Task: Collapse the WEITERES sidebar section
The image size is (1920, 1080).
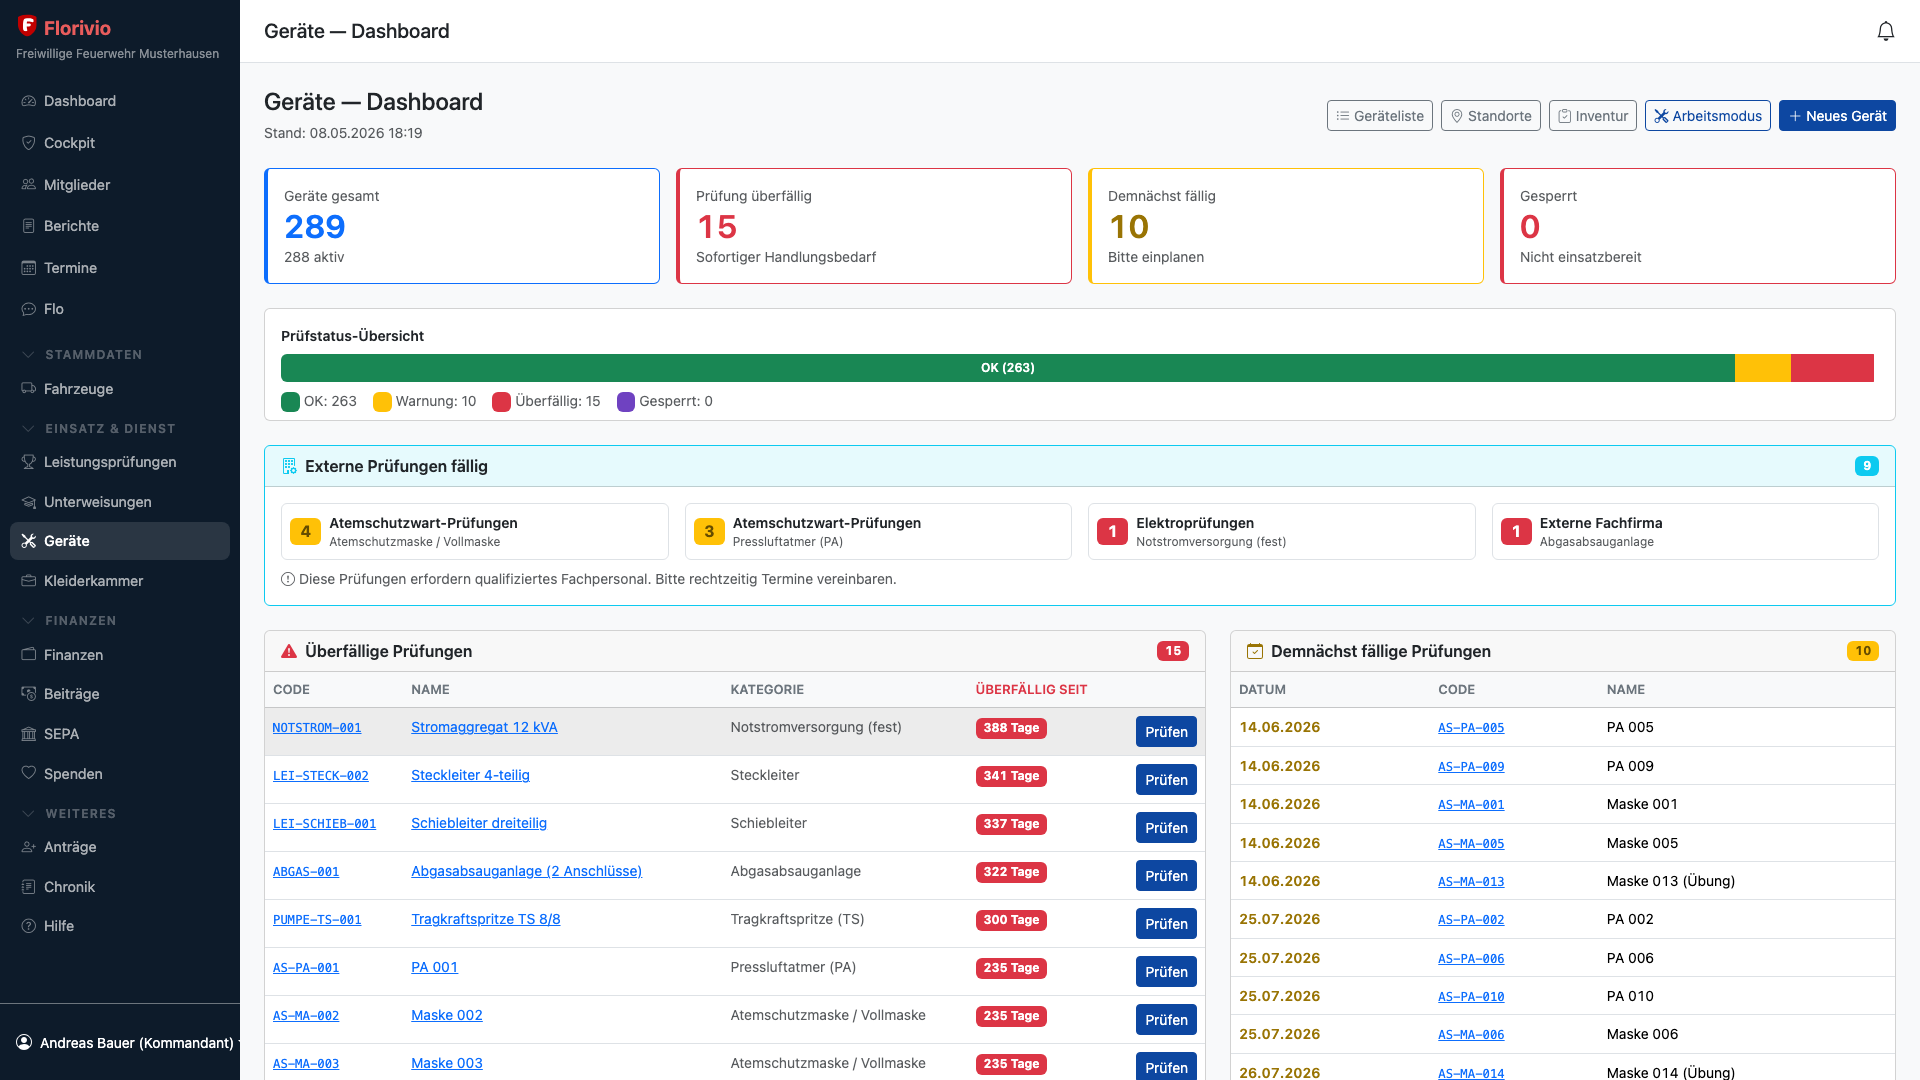Action: [x=69, y=814]
